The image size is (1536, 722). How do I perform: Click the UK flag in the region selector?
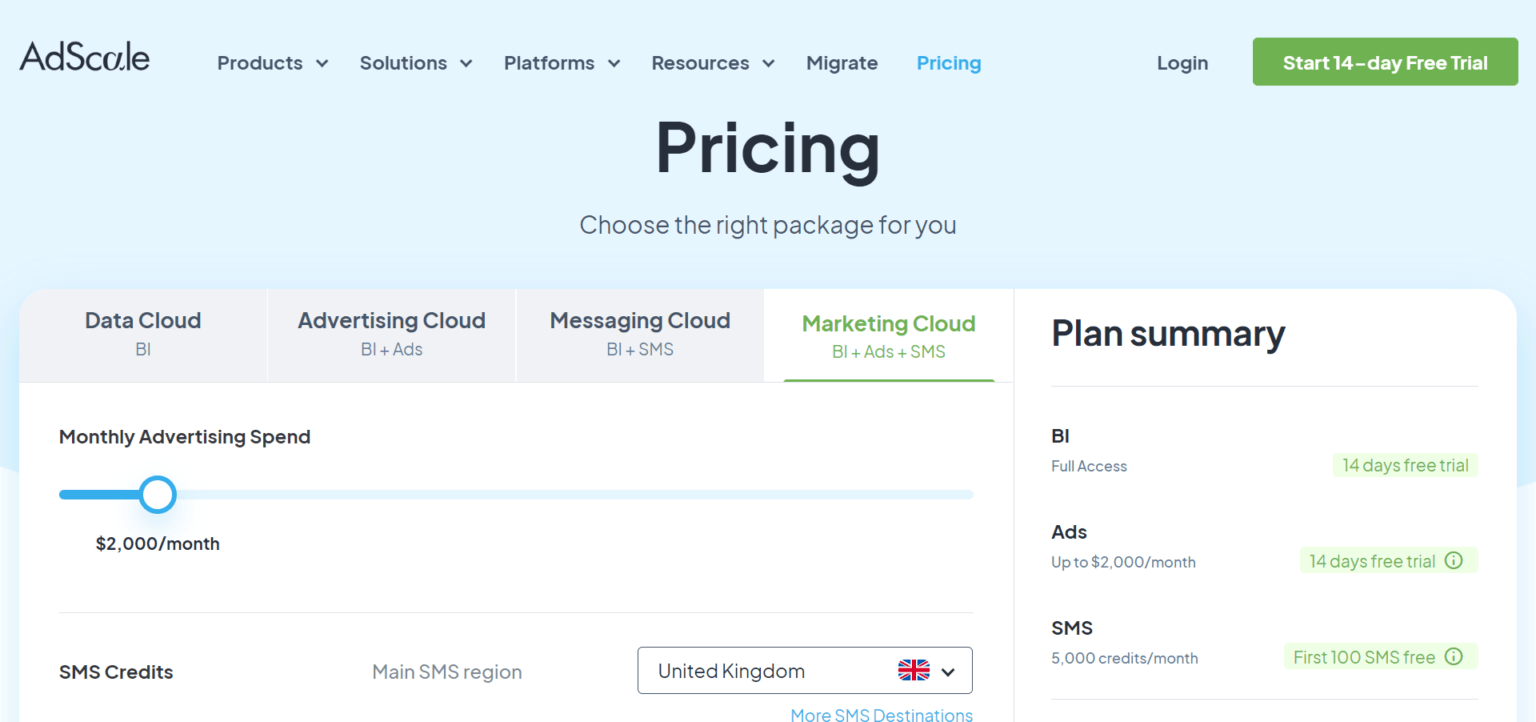912,670
